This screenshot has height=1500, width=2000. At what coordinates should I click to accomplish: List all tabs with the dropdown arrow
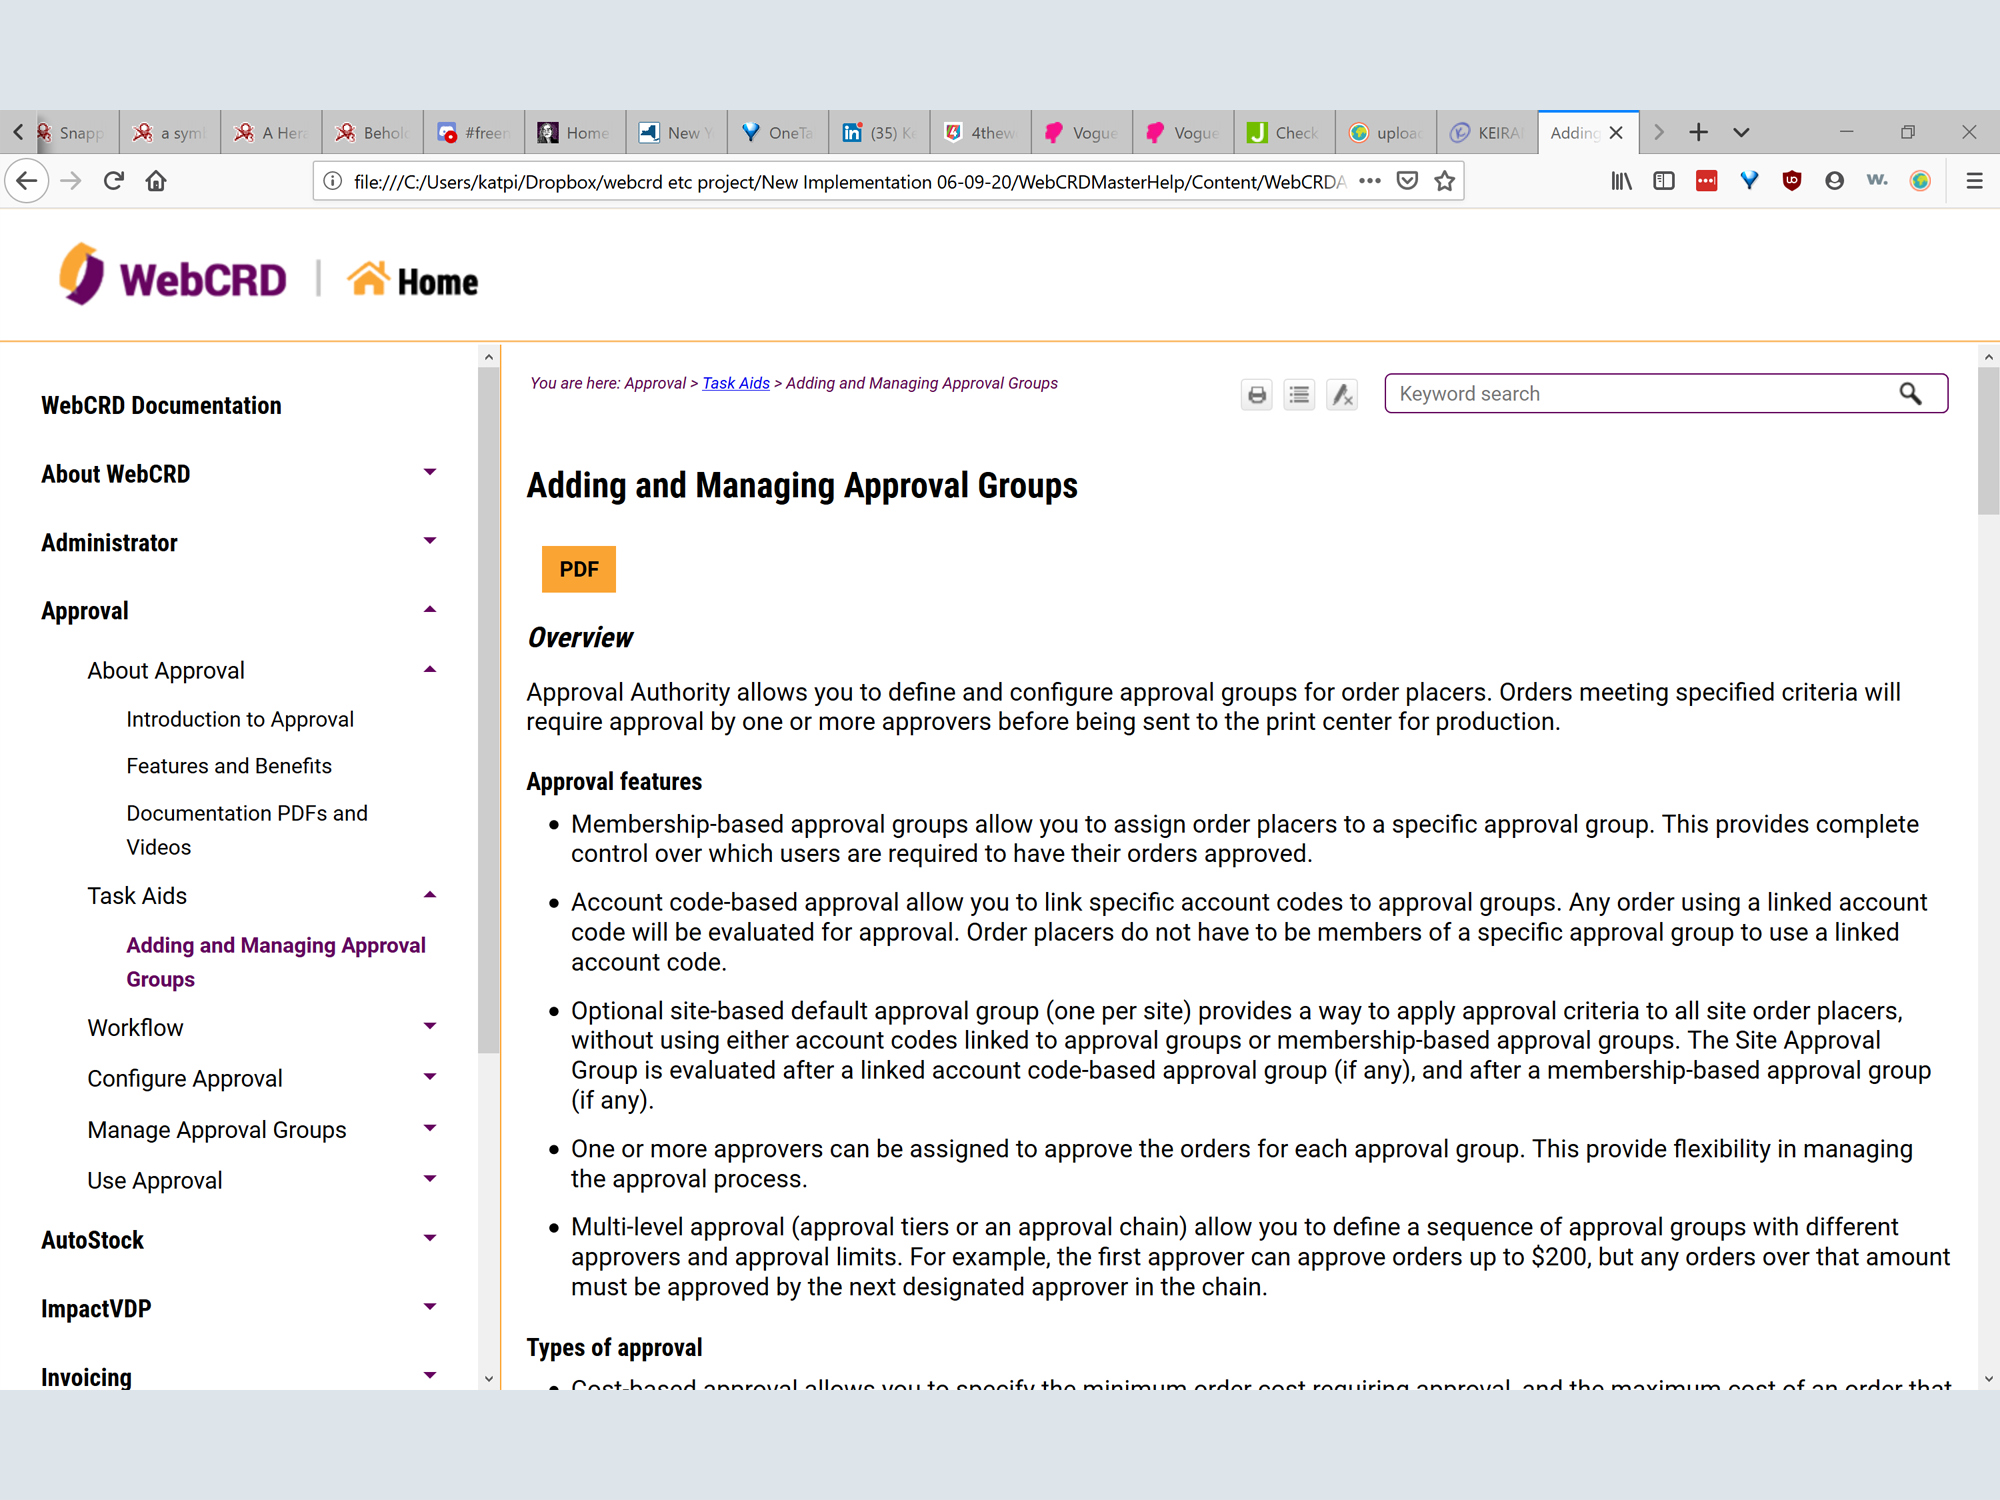[1741, 132]
